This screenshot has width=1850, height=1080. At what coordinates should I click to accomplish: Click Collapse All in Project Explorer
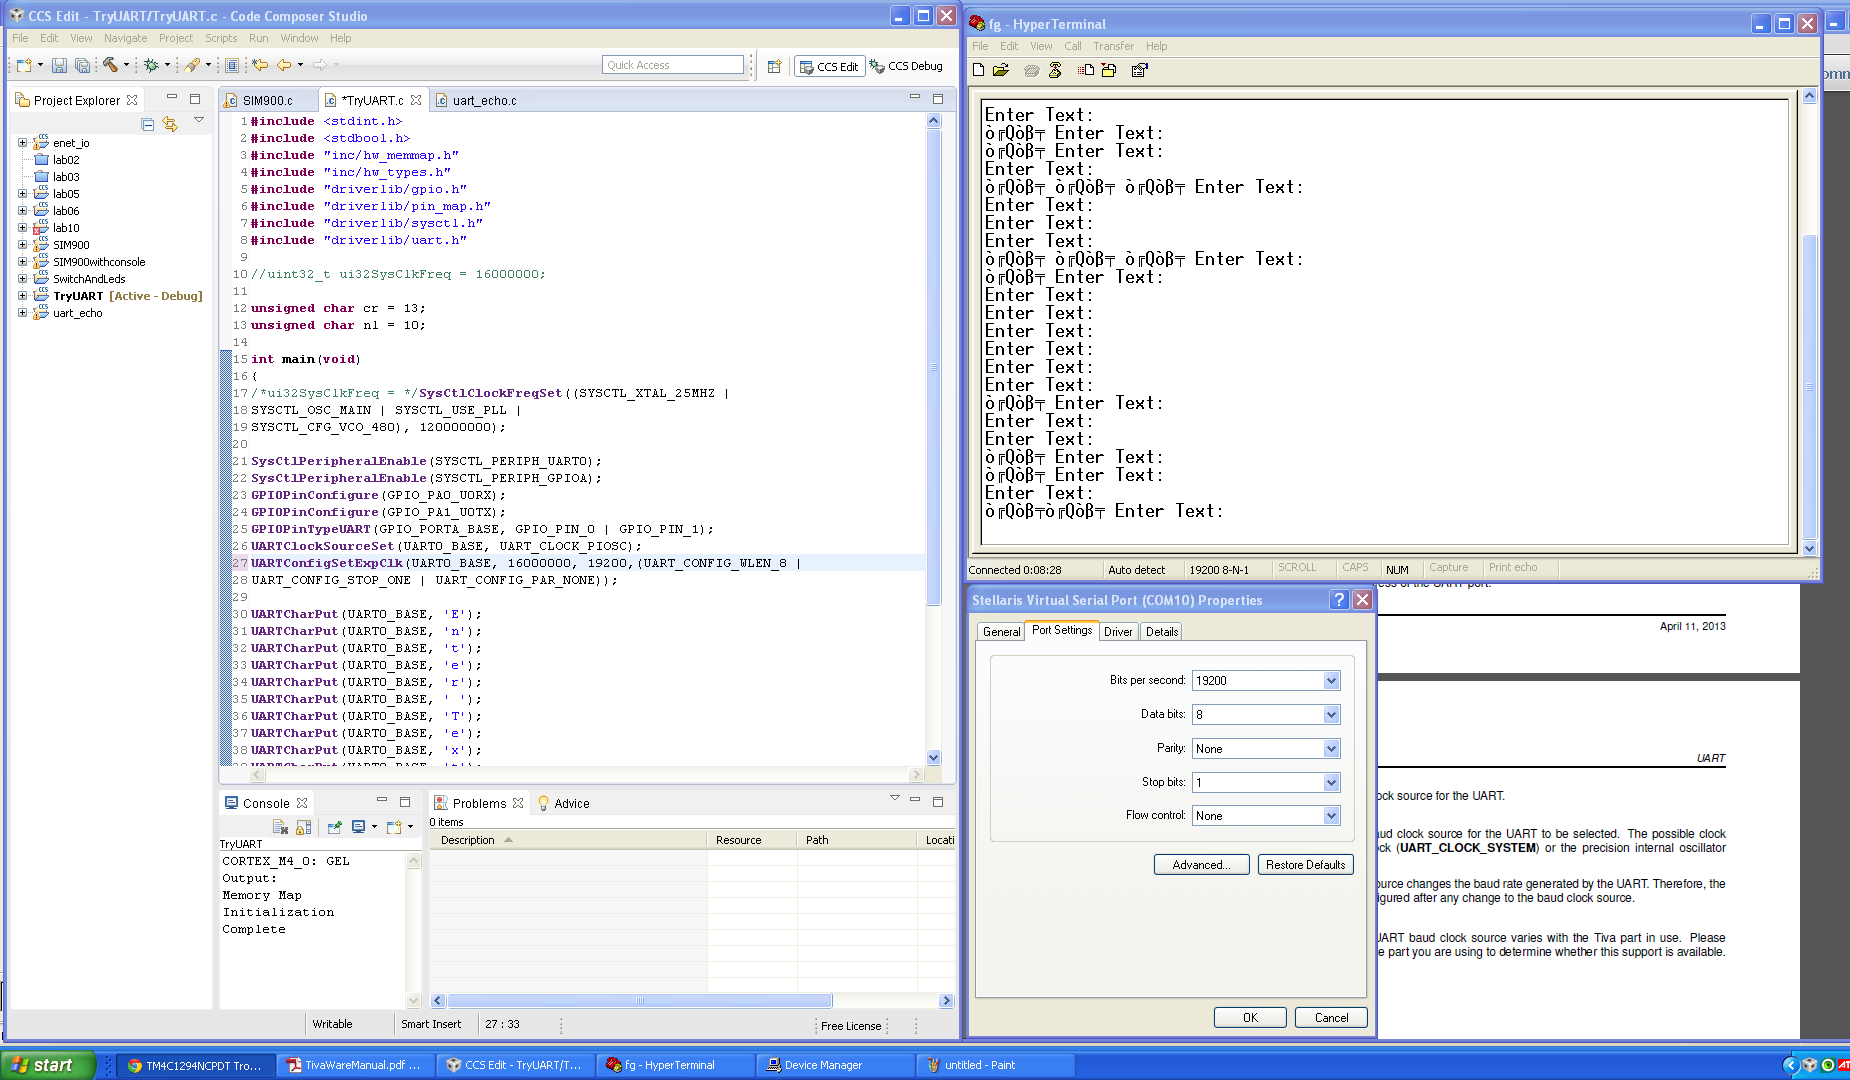[x=148, y=124]
